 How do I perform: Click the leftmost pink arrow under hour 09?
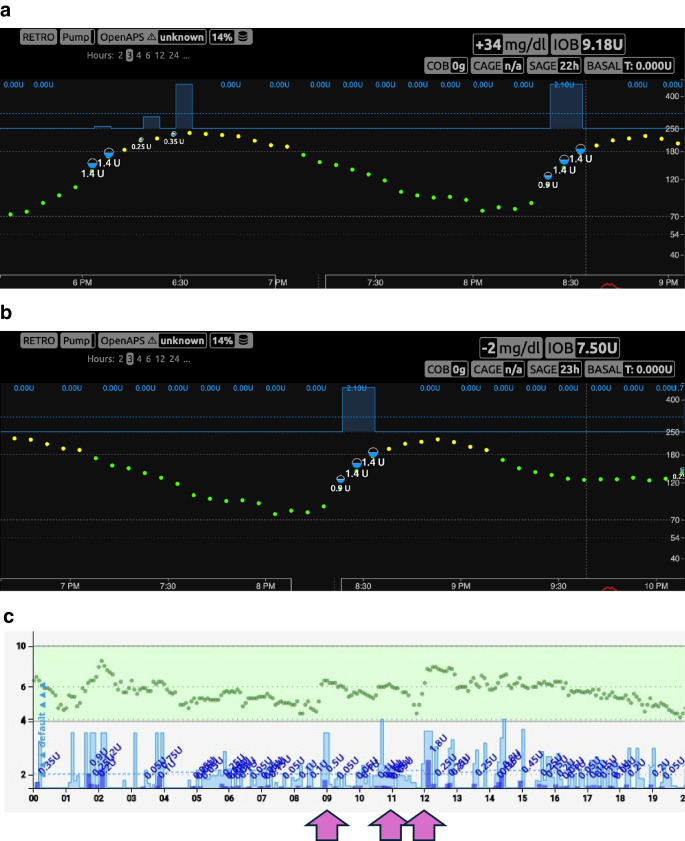(327, 825)
